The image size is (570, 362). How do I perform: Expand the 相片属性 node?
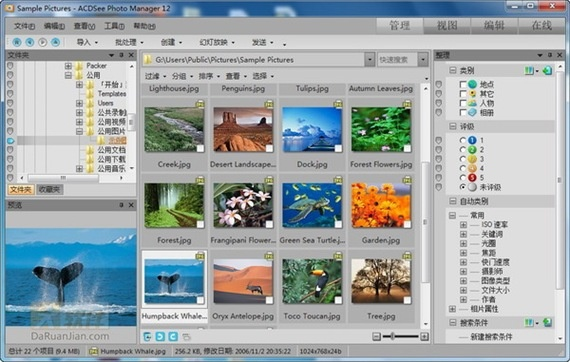click(452, 309)
